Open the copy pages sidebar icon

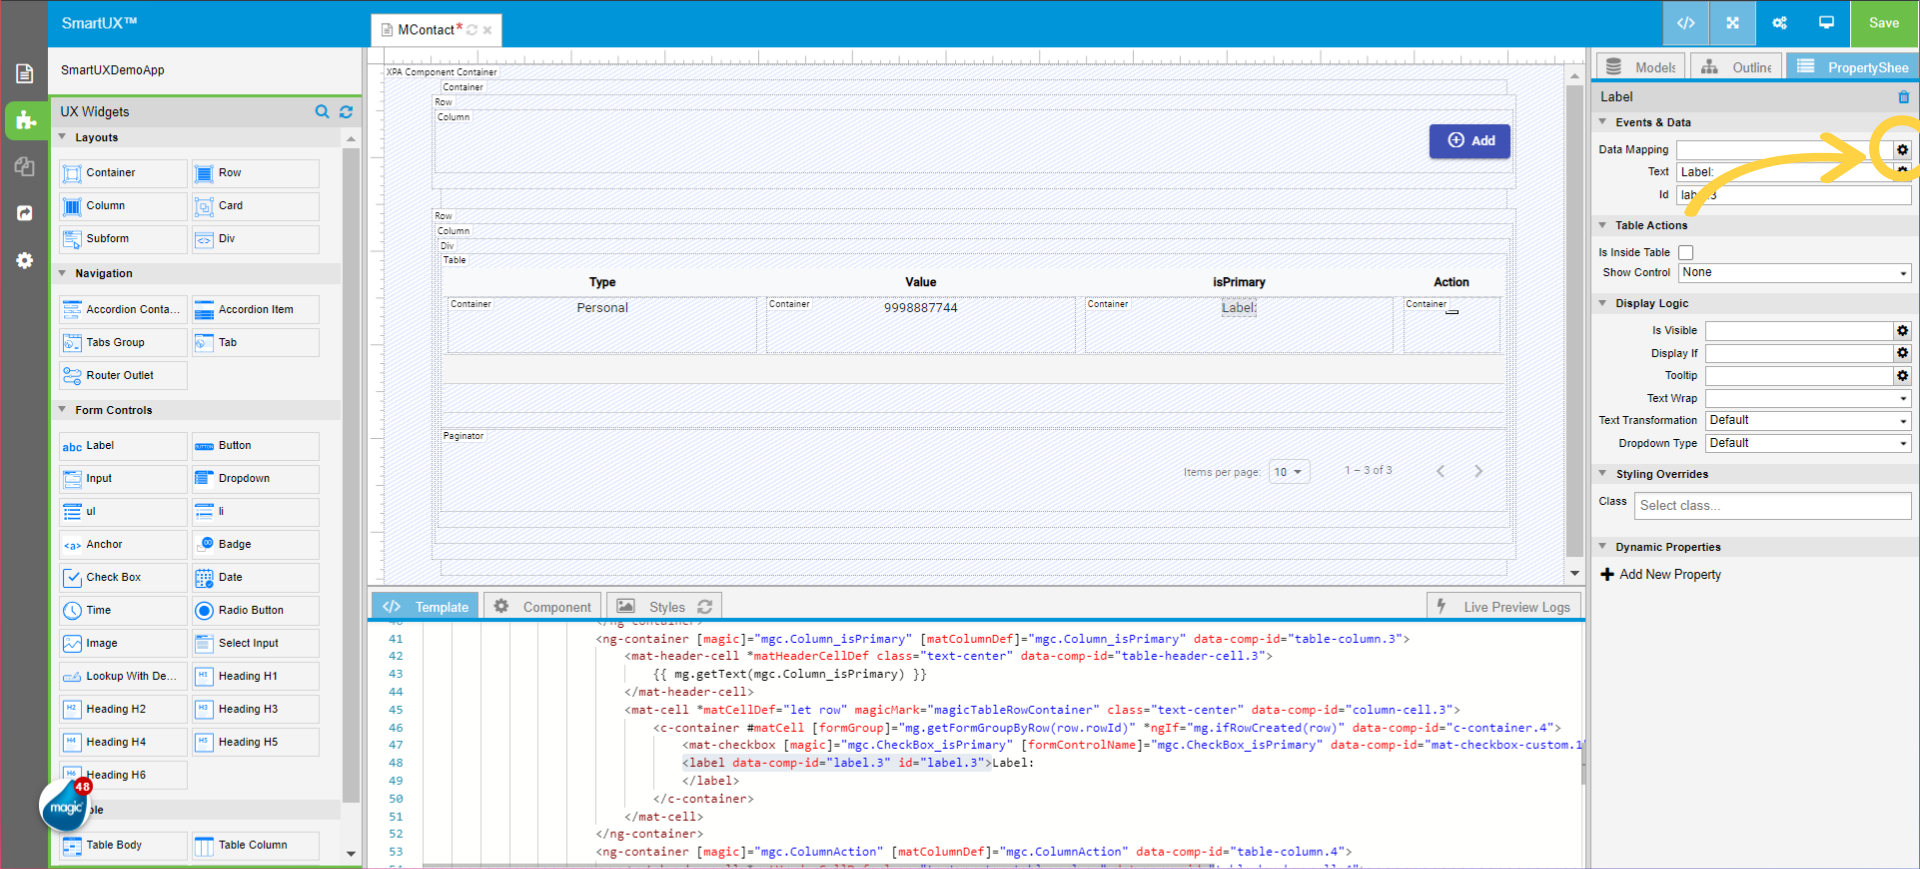click(24, 166)
